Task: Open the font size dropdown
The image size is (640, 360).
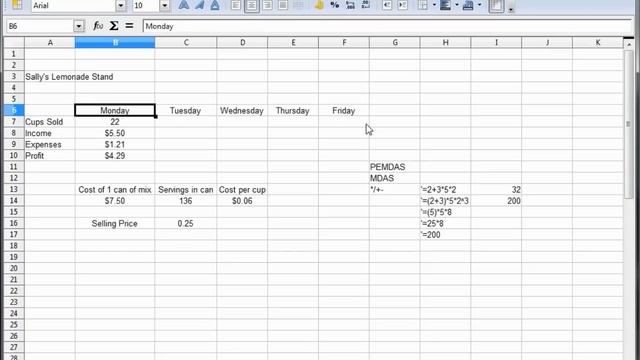Action: 164,5
